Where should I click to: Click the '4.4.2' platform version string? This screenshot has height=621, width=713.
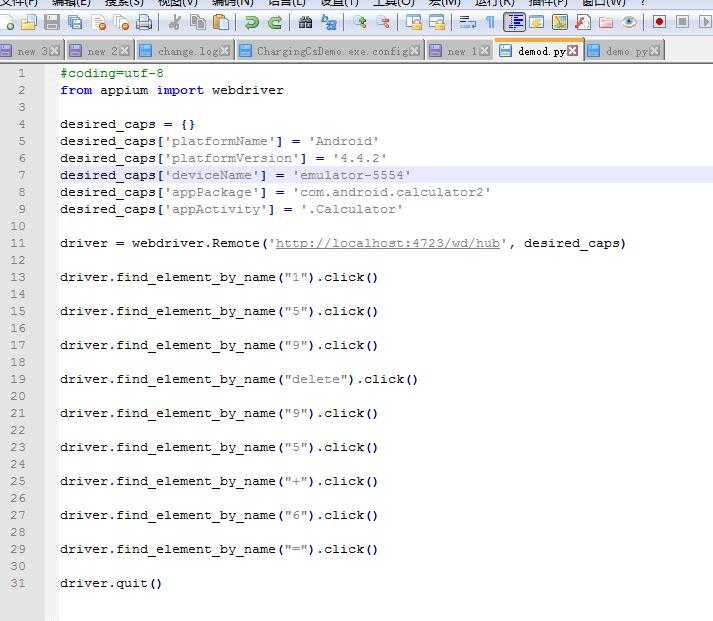[x=359, y=158]
